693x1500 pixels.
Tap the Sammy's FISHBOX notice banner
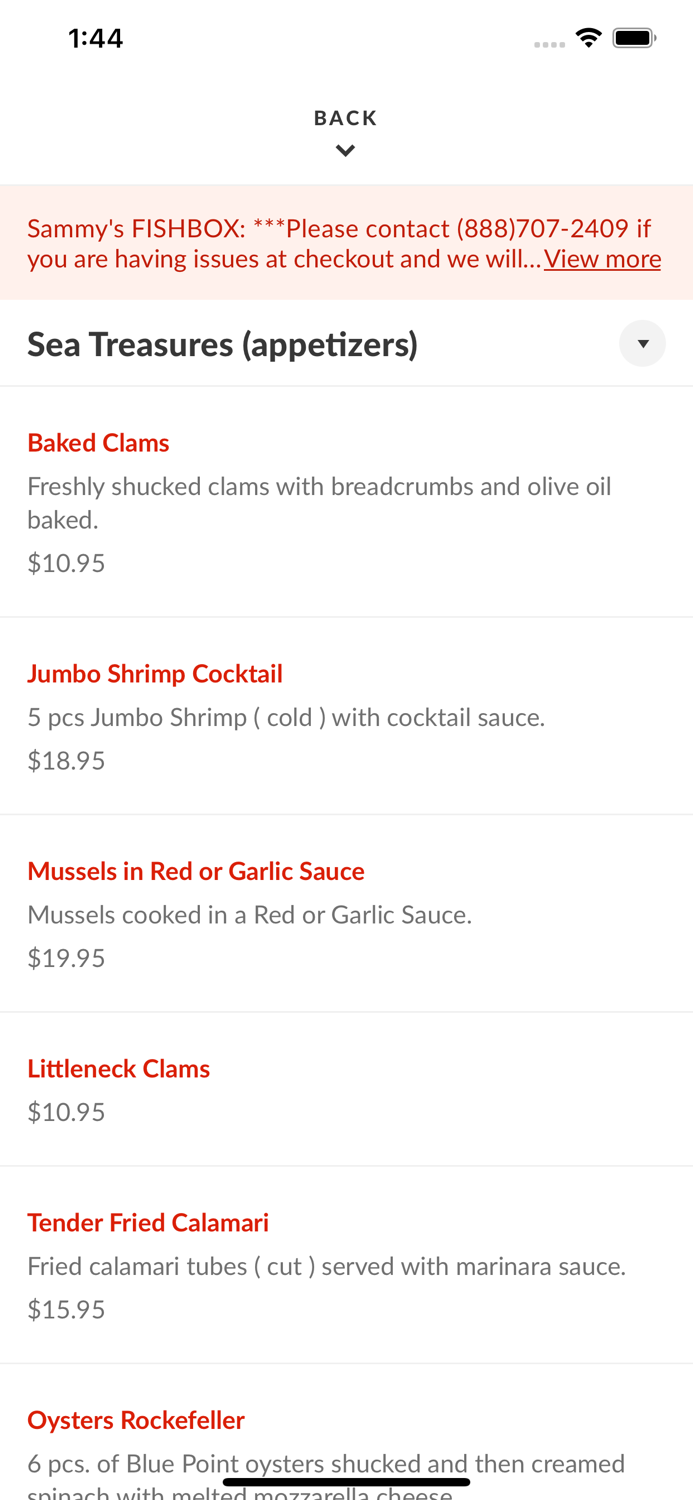[x=346, y=241]
